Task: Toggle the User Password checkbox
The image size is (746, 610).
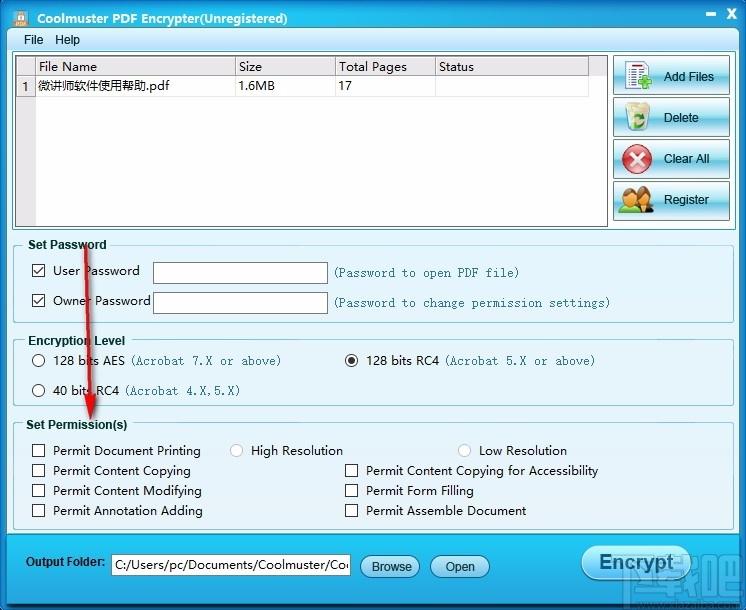Action: pos(39,271)
